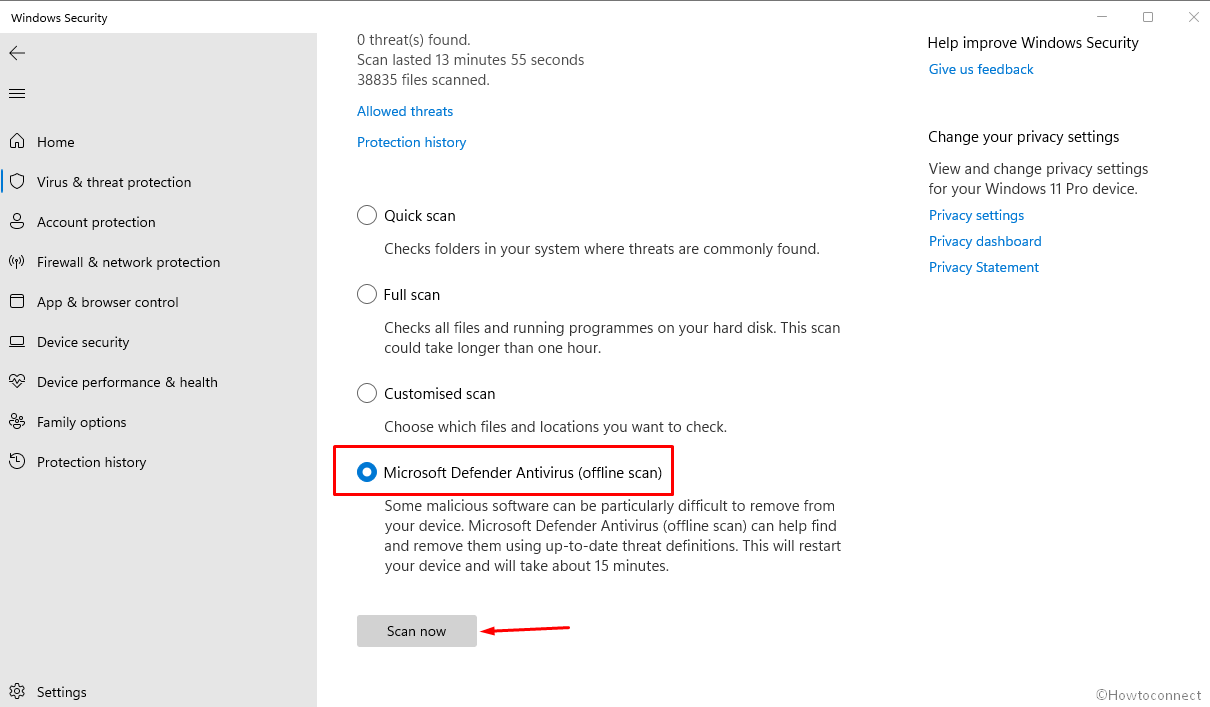Click the Customised scan description text
The width and height of the screenshot is (1210, 707).
[556, 426]
